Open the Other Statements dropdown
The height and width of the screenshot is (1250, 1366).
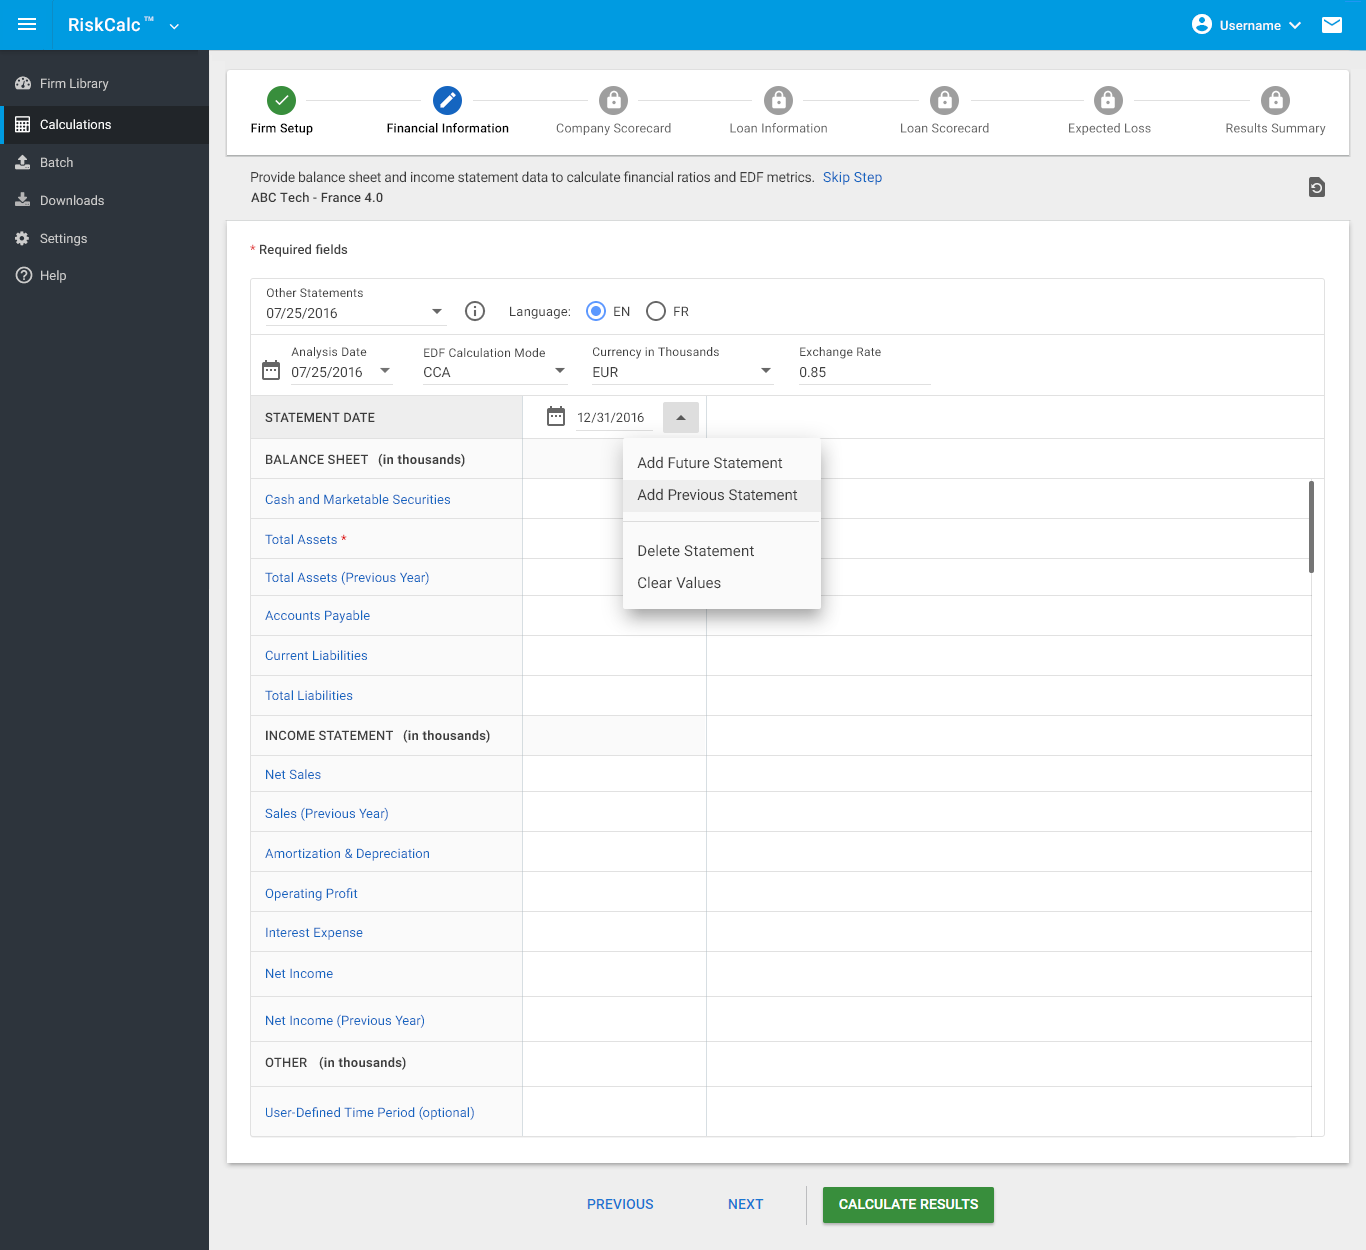[x=355, y=312]
